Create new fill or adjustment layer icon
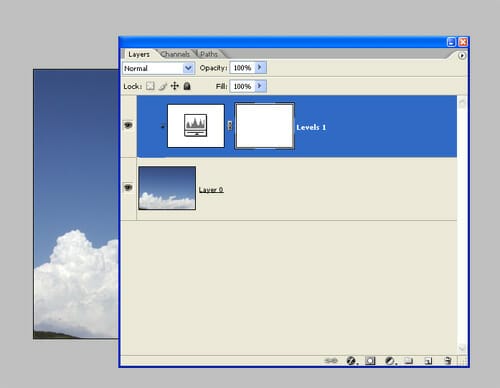 tap(390, 361)
